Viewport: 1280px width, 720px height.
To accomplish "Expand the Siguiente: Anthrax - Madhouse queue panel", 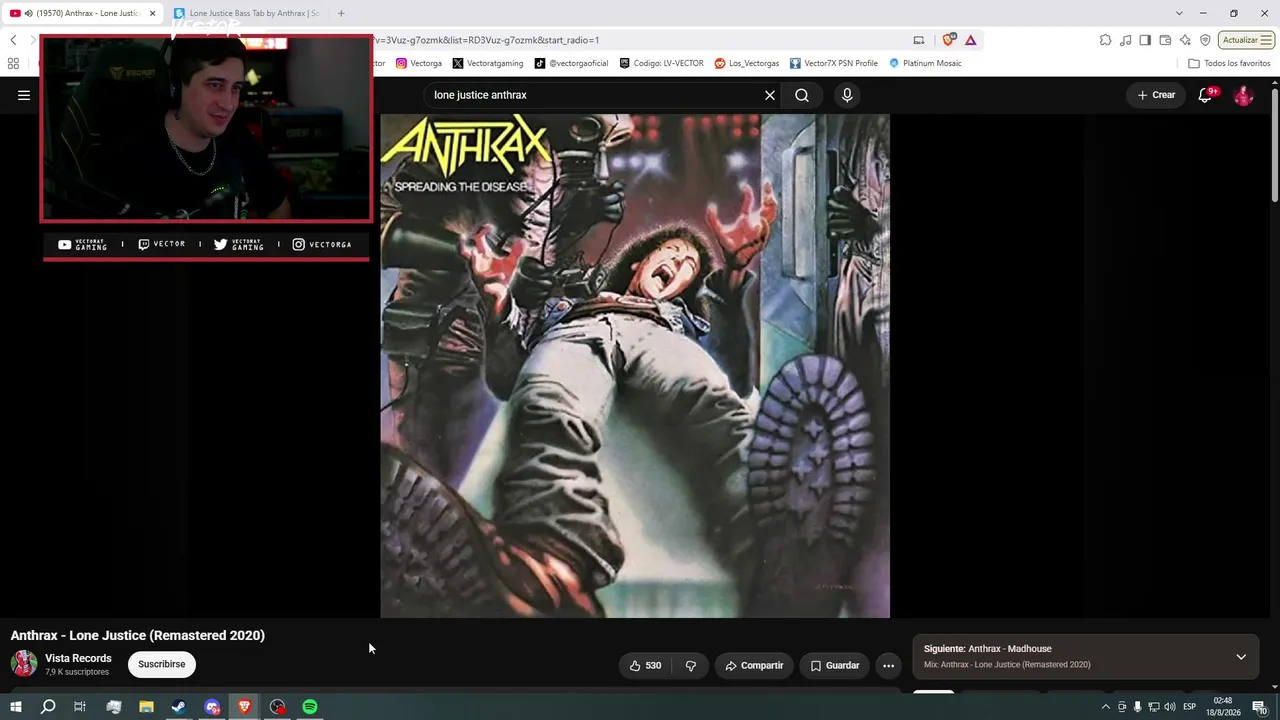I will (x=1241, y=657).
